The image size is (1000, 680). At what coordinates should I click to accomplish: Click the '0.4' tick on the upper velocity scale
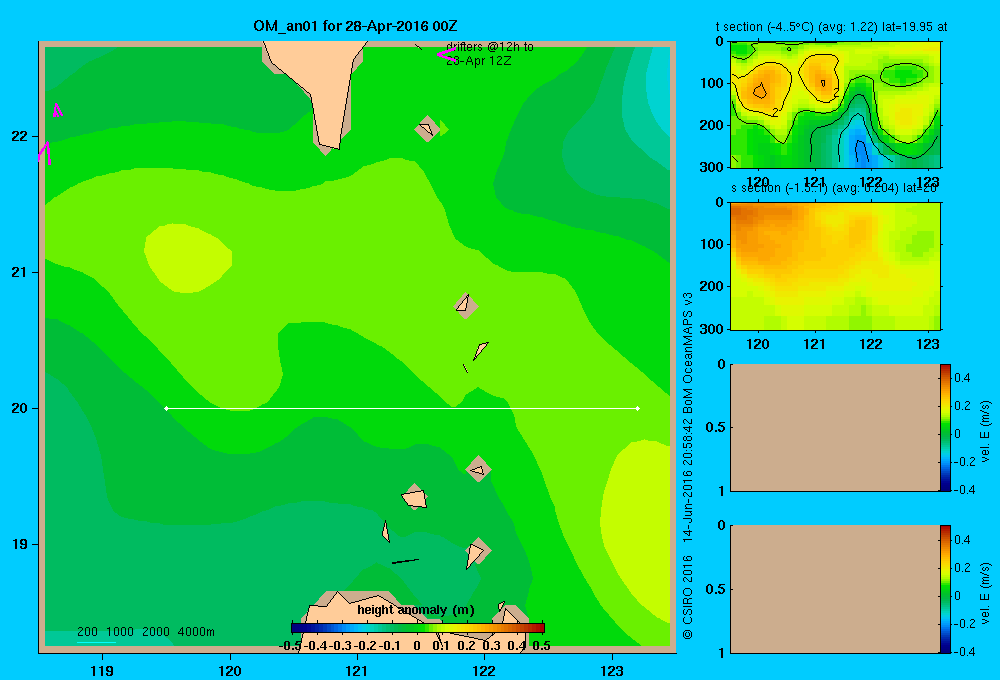[962, 378]
